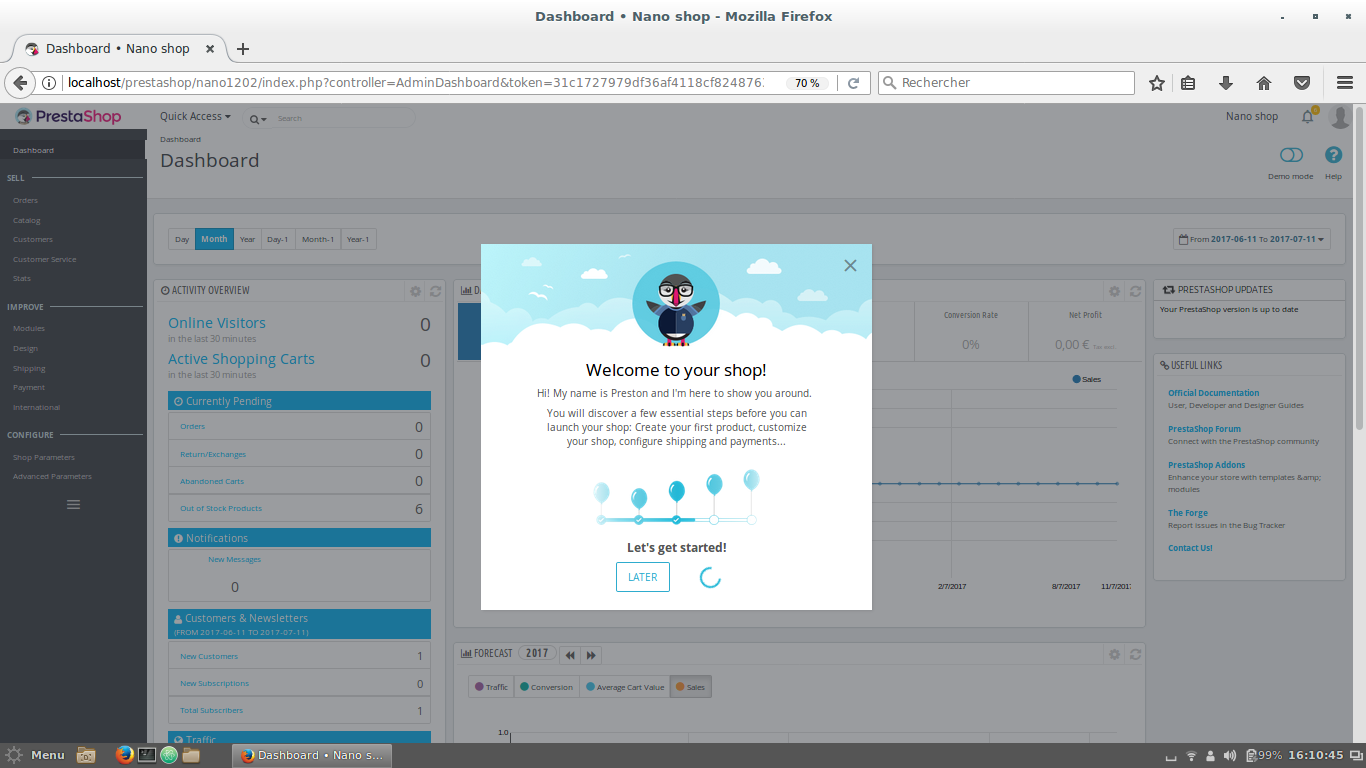Open Forecast panel settings gear
1366x768 pixels.
coord(1115,654)
